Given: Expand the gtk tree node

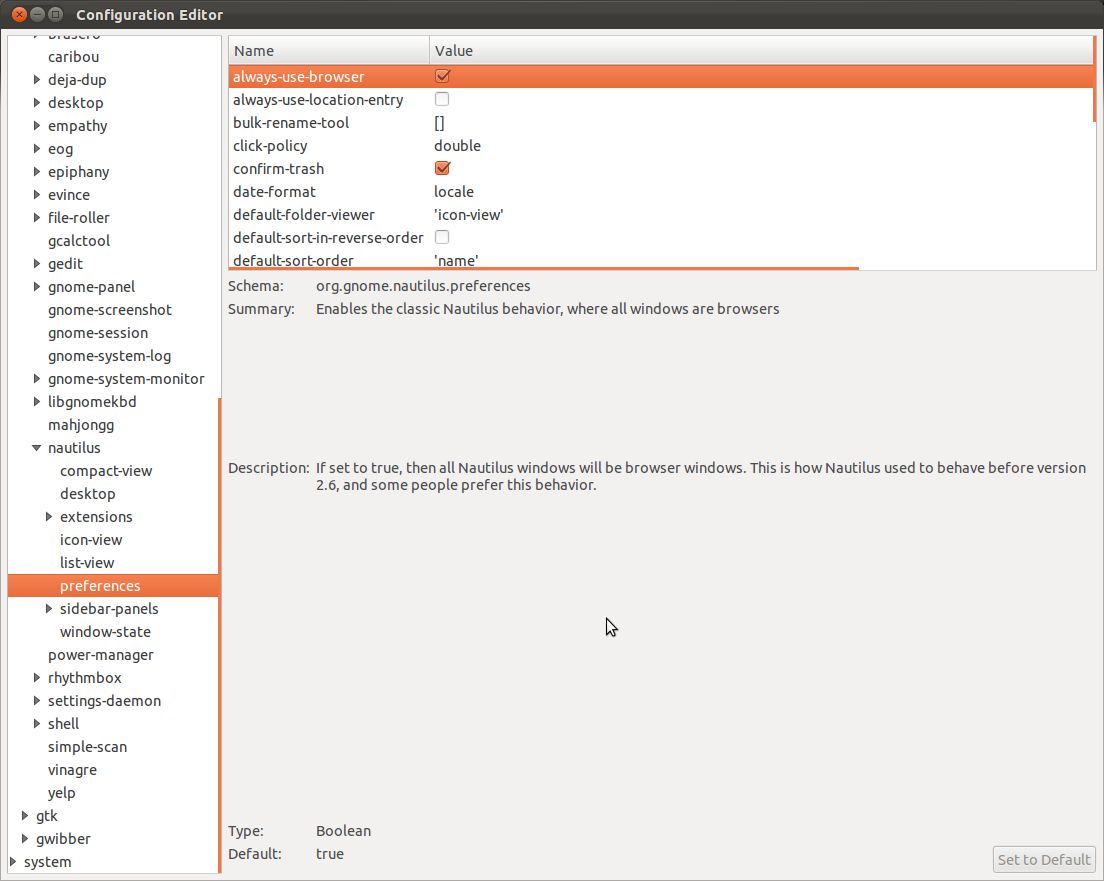Looking at the screenshot, I should click(x=25, y=816).
